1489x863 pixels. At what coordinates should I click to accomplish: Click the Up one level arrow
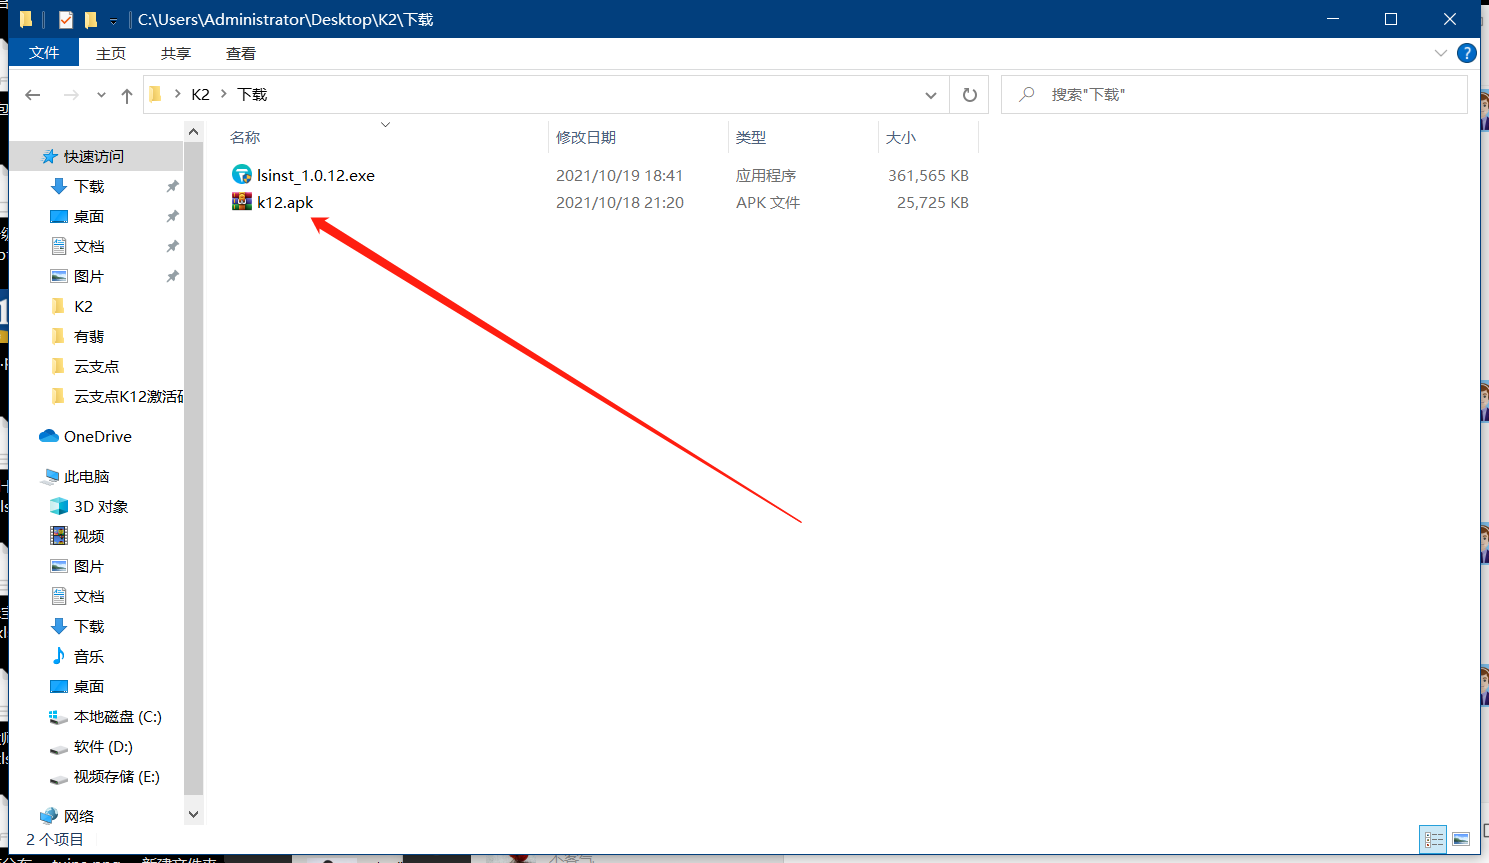(127, 95)
